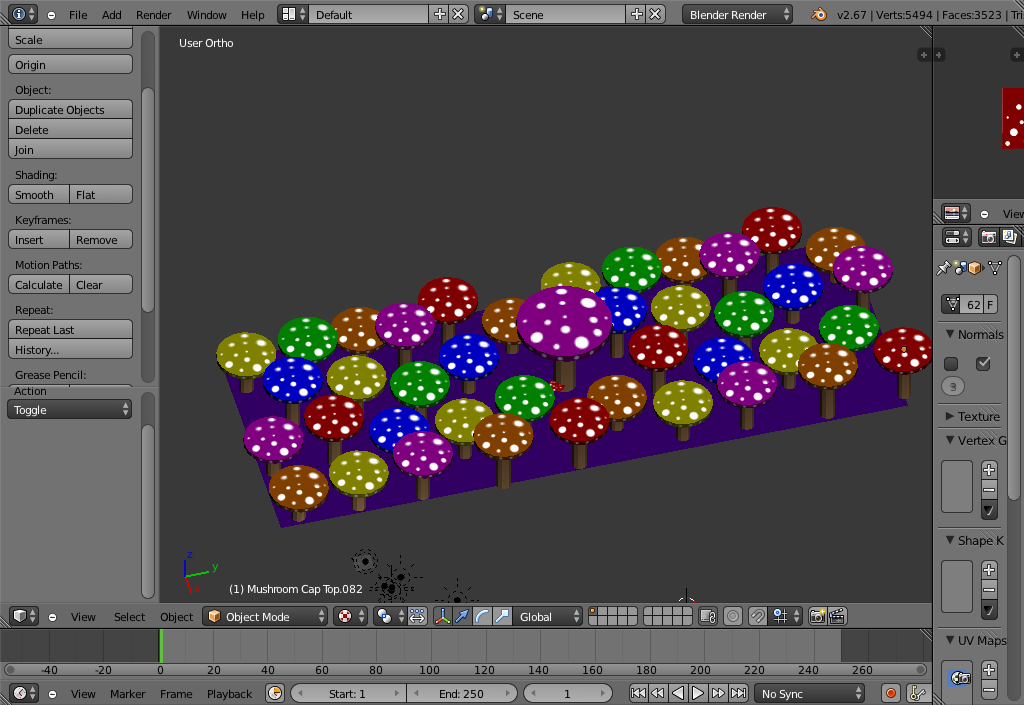This screenshot has width=1024, height=705.
Task: Click the OpenGL render camera icon
Action: (x=818, y=617)
